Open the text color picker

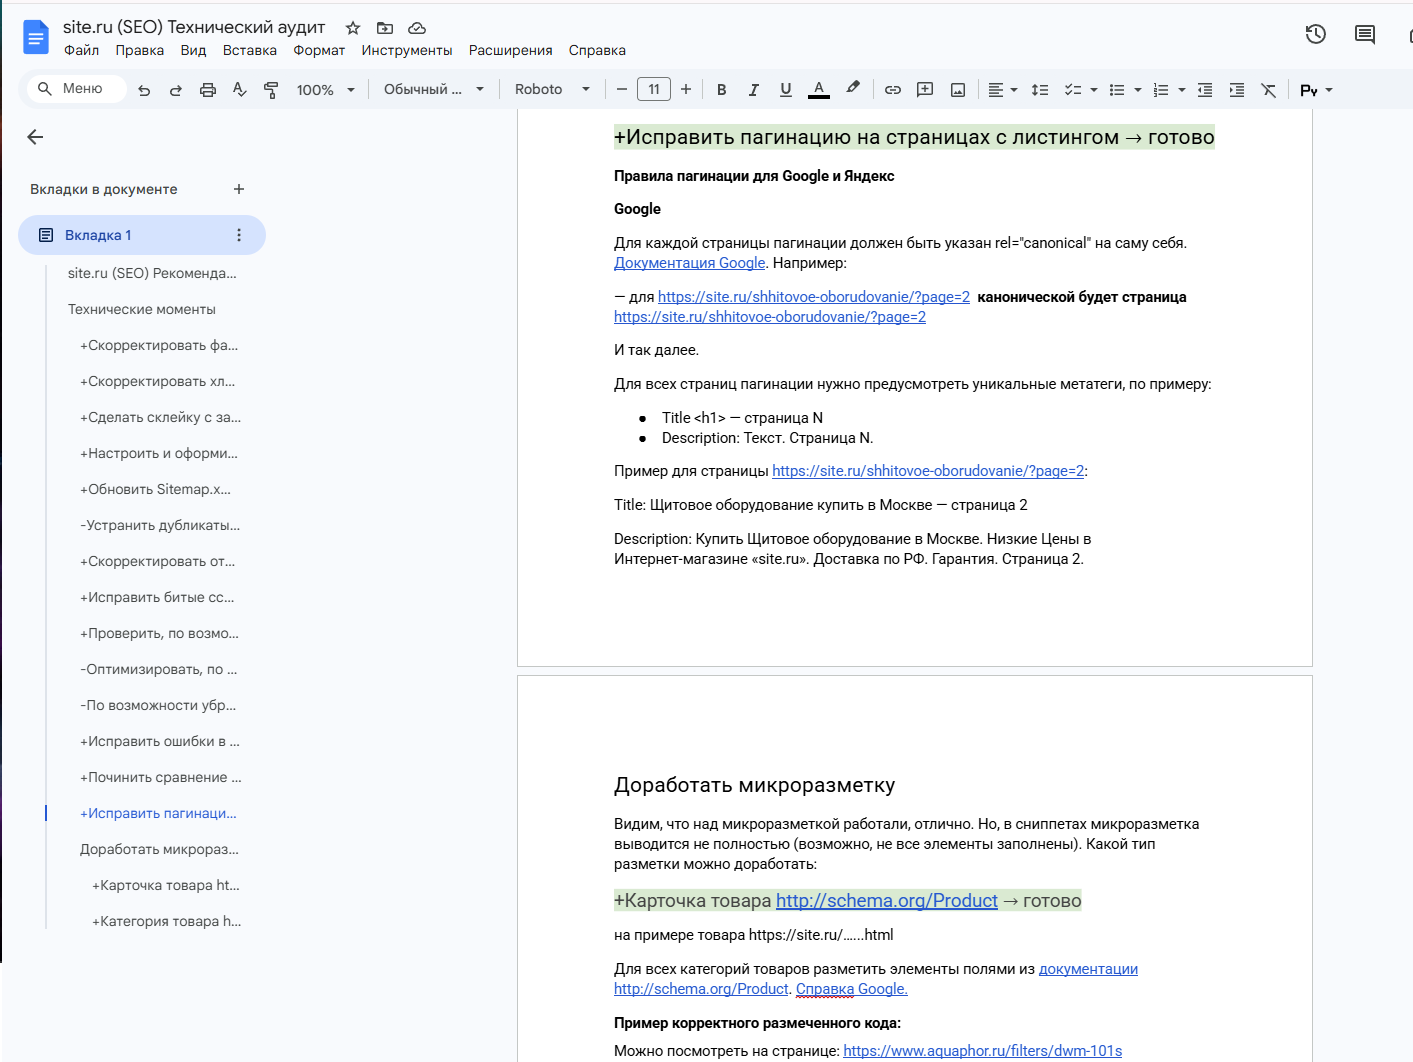tap(819, 90)
